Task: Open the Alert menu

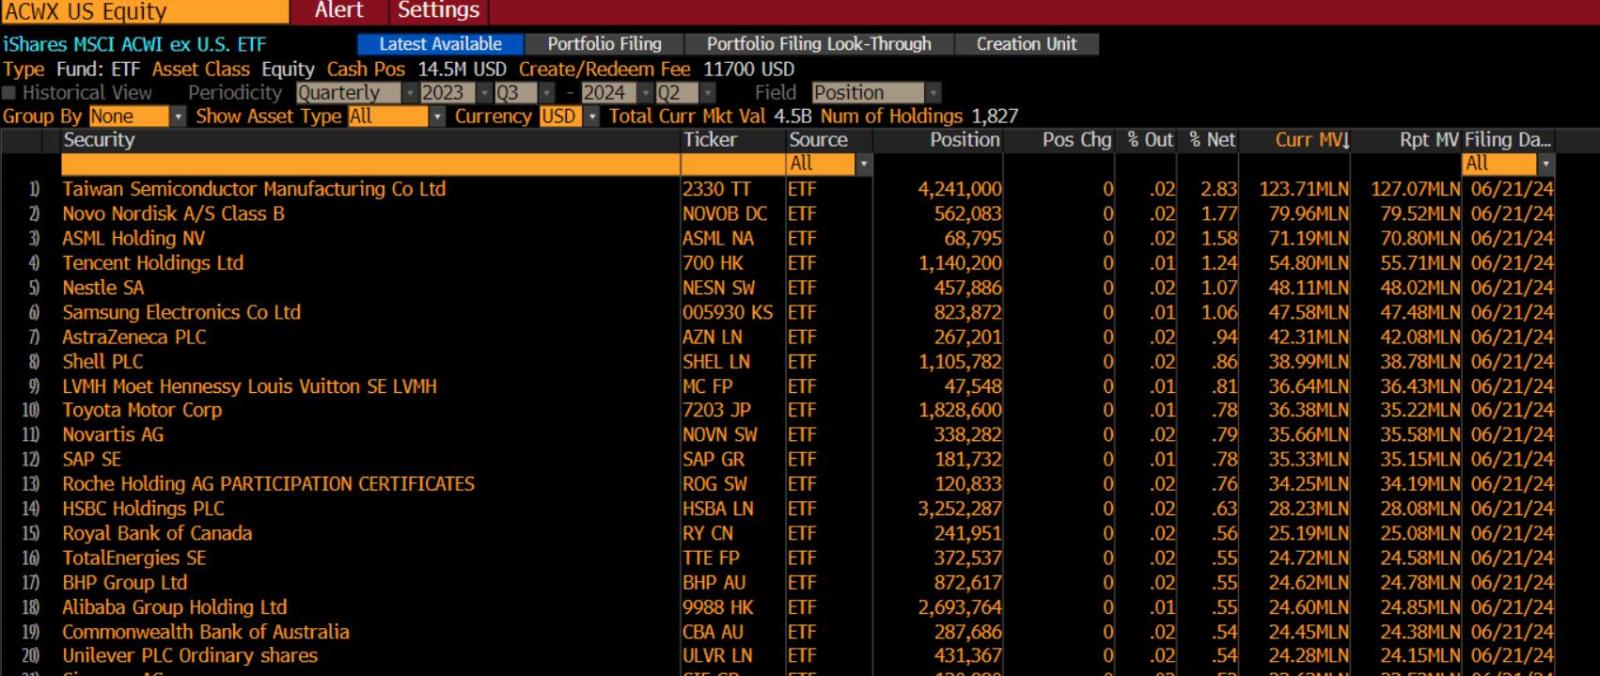Action: 339,11
